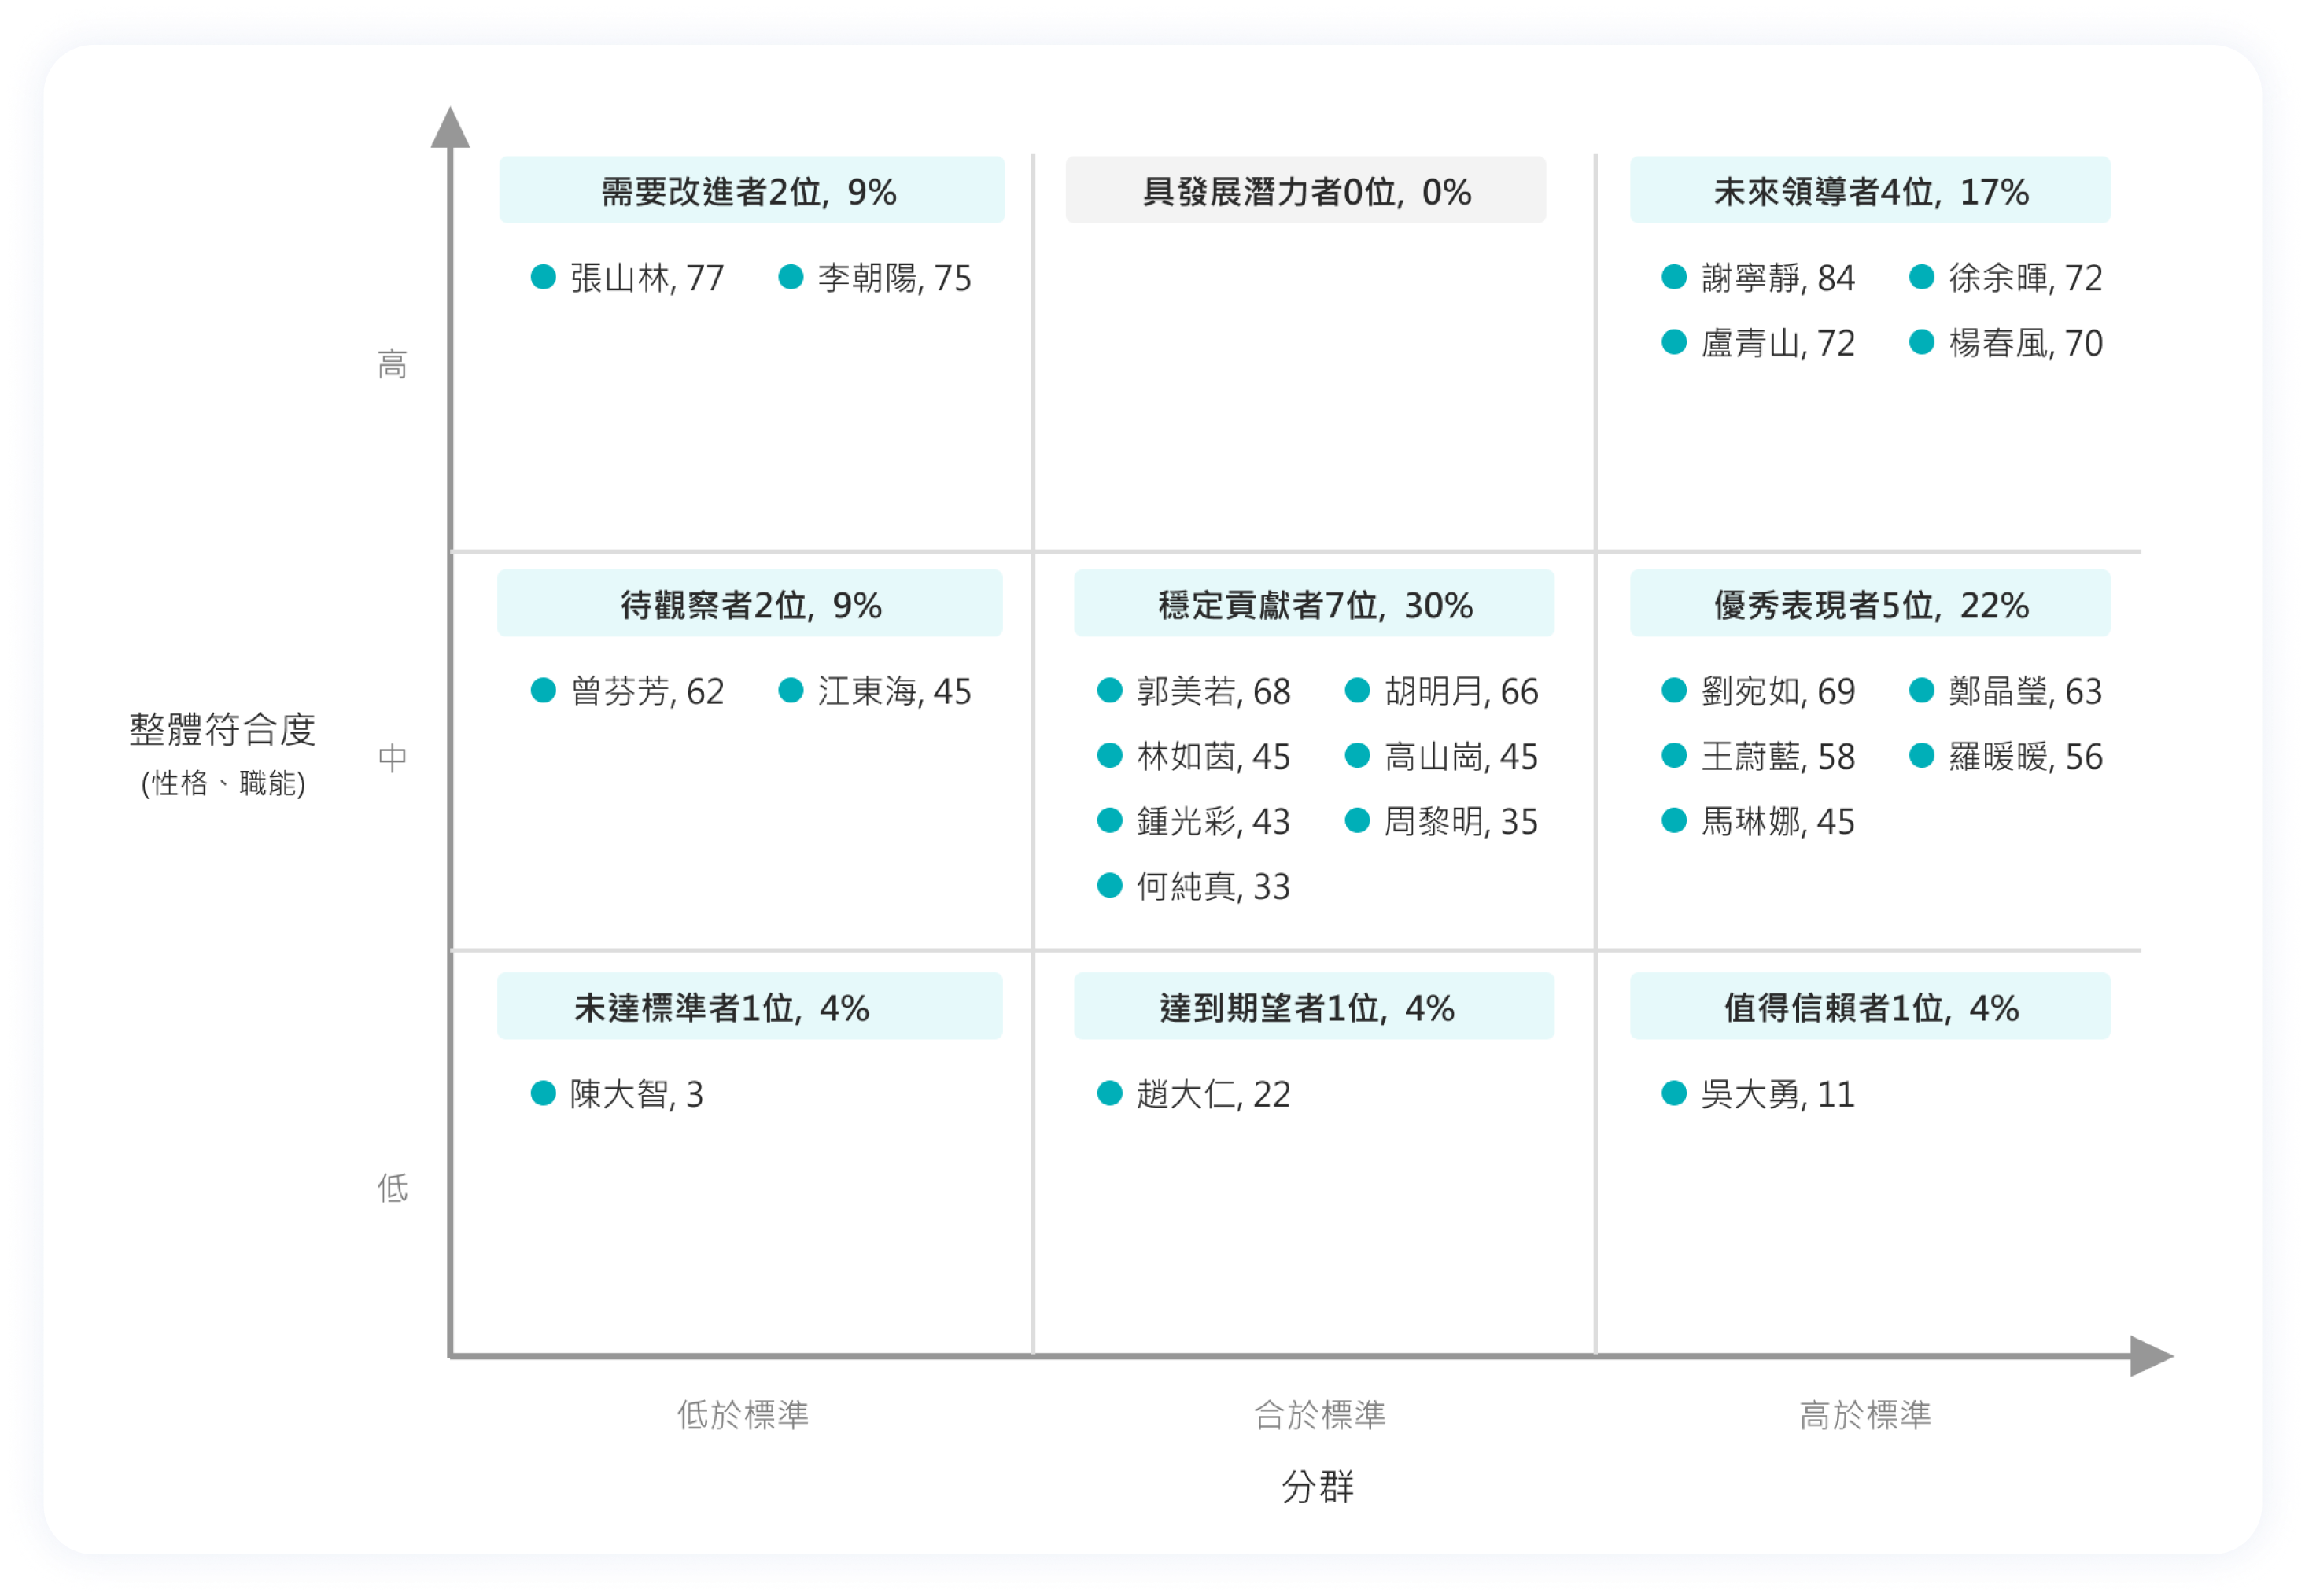Select the name 江東海, 45
Viewport: 2305px width, 1596px height.
pyautogui.click(x=894, y=691)
